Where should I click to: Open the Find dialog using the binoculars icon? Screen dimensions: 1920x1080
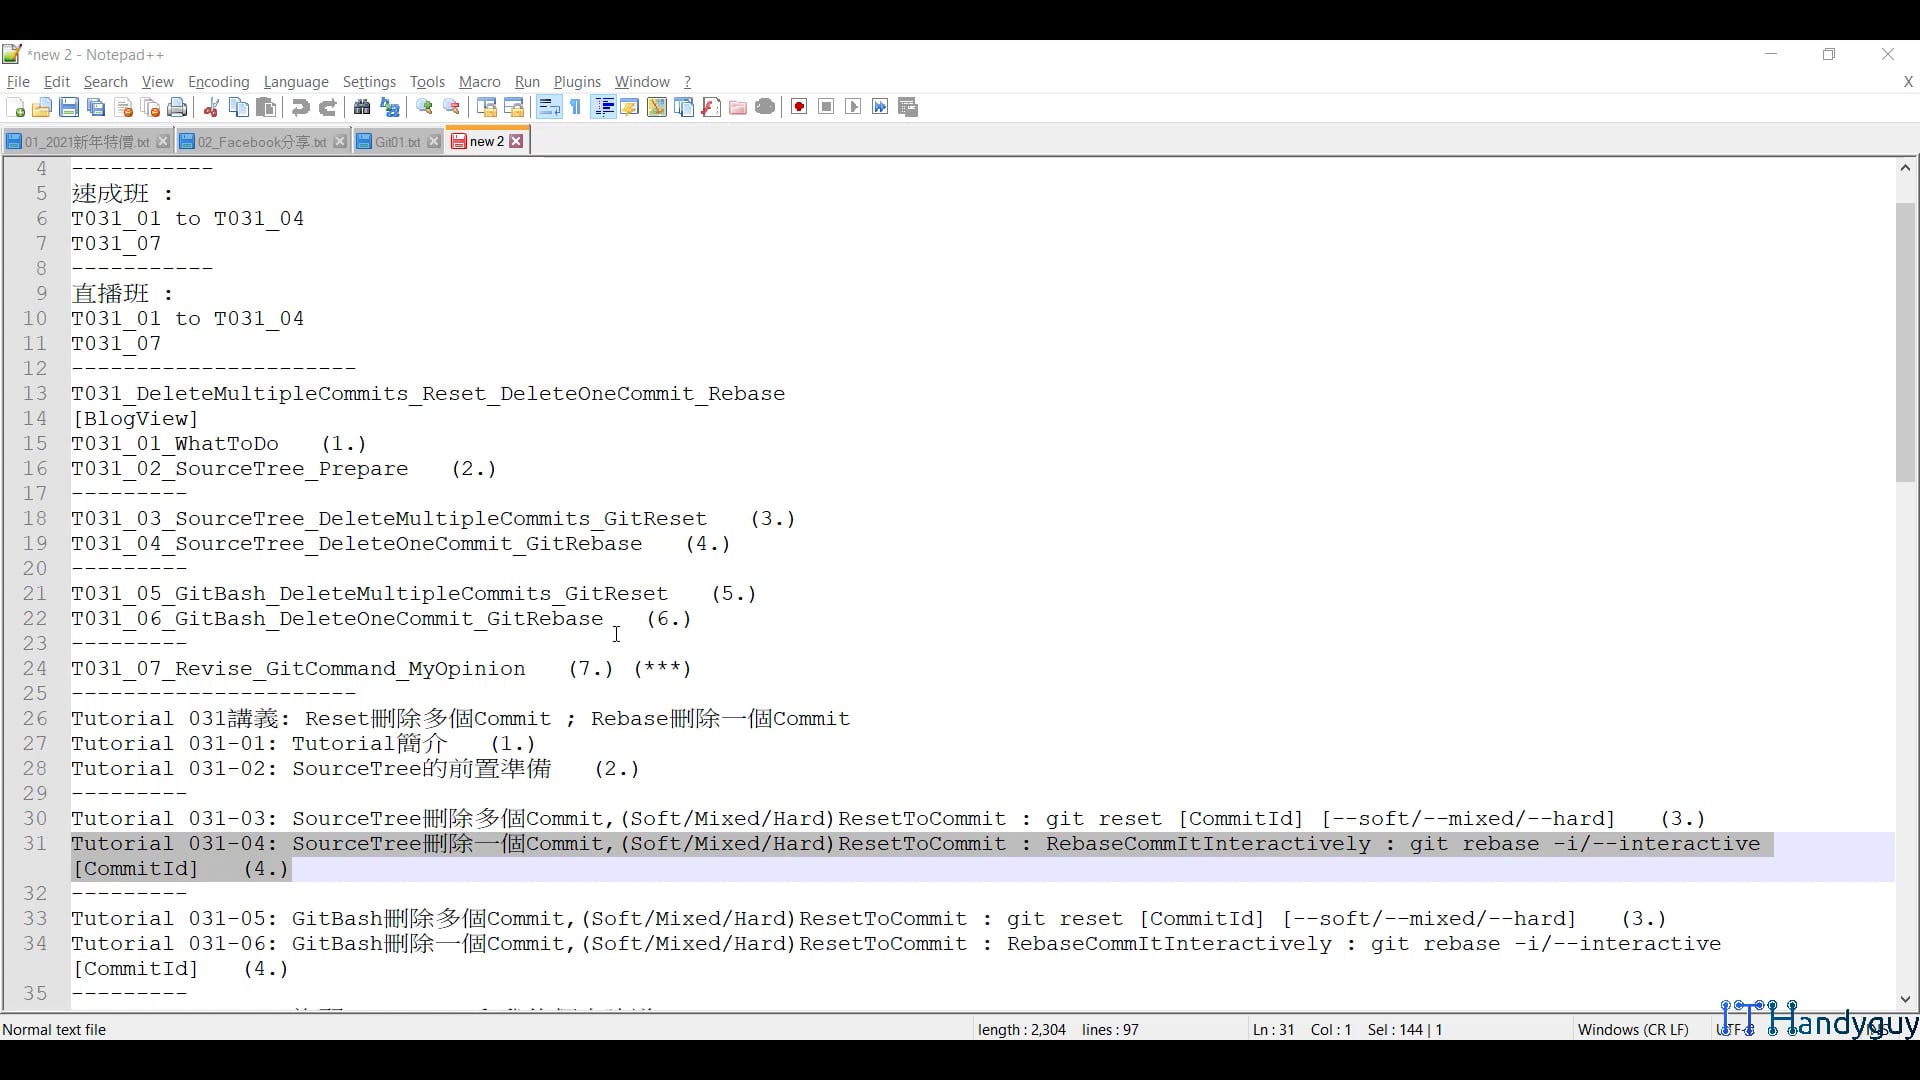(x=362, y=107)
